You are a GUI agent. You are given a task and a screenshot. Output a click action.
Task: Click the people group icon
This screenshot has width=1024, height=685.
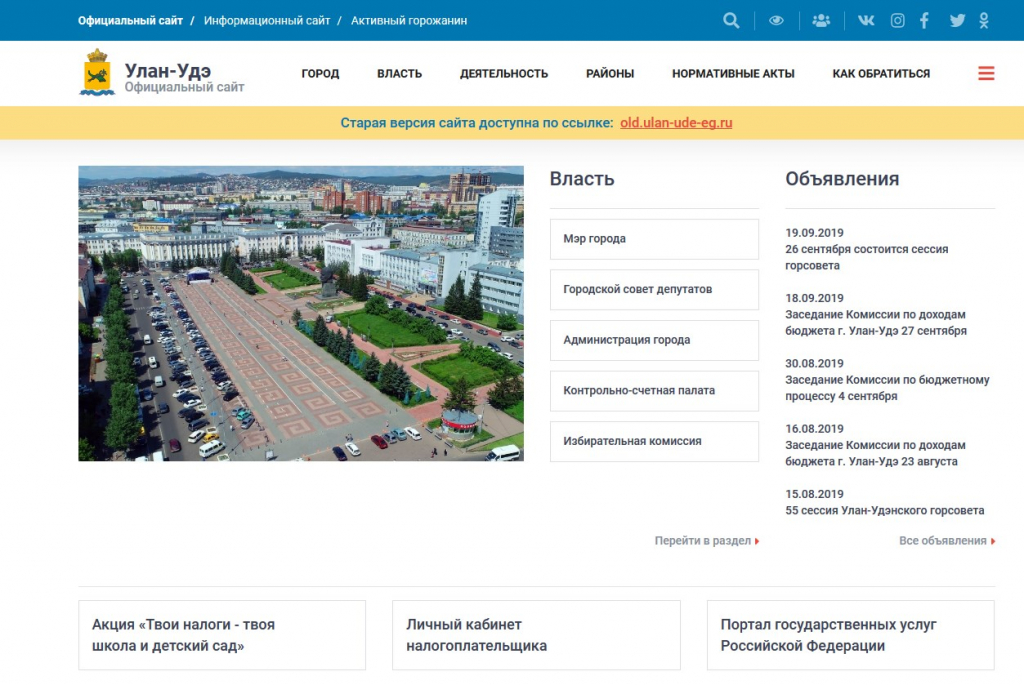[821, 20]
